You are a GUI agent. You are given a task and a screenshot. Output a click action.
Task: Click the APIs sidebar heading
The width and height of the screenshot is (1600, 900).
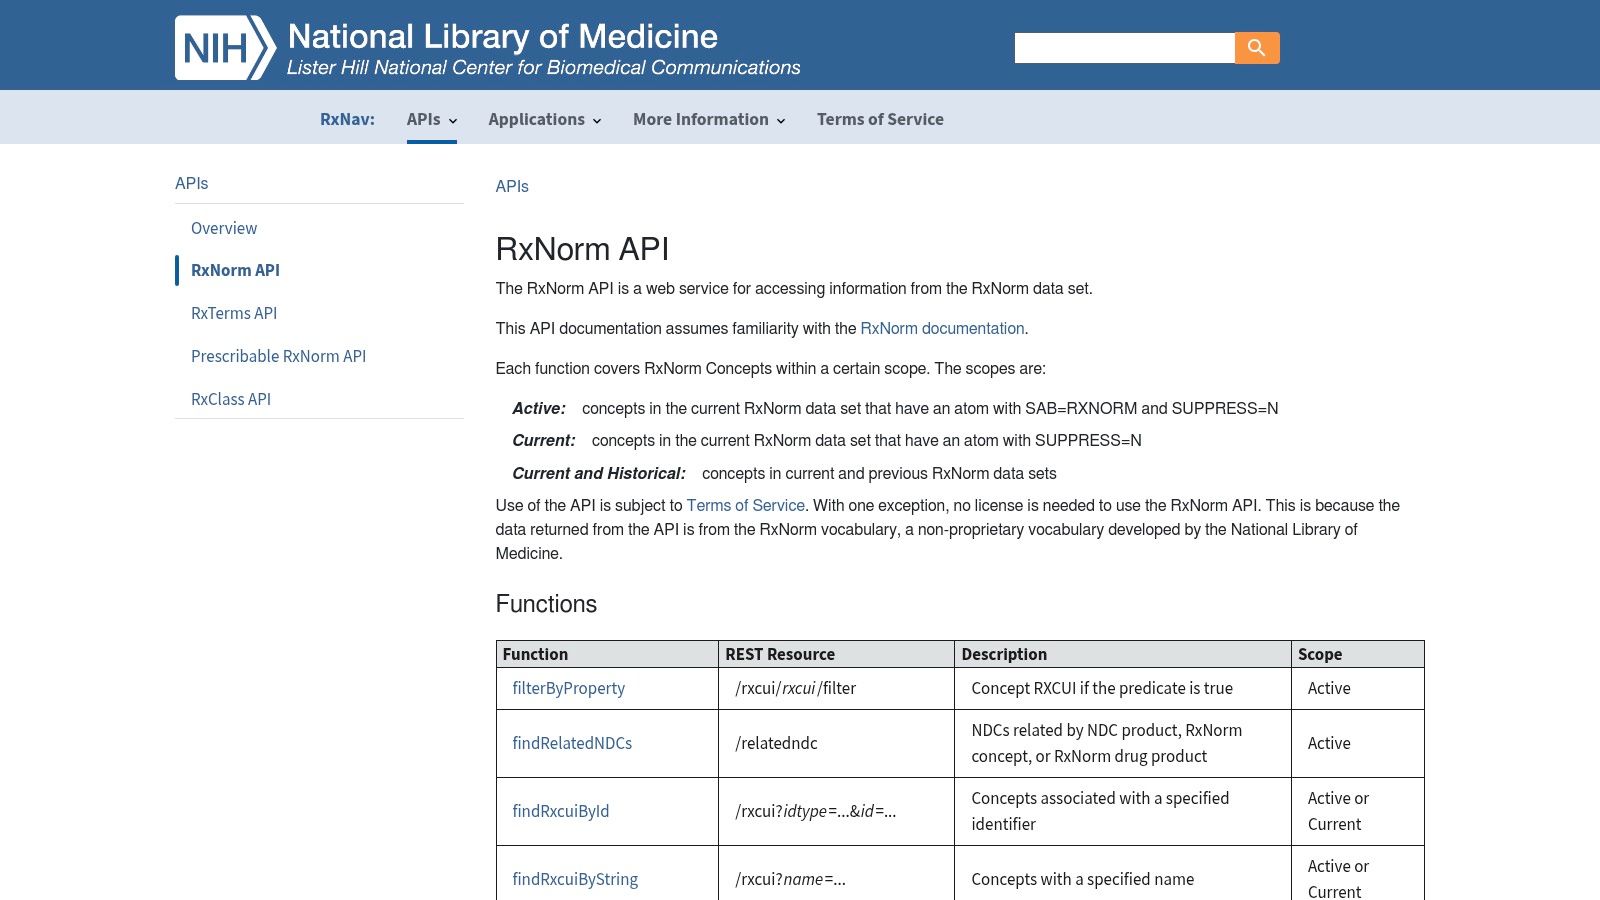pos(192,183)
